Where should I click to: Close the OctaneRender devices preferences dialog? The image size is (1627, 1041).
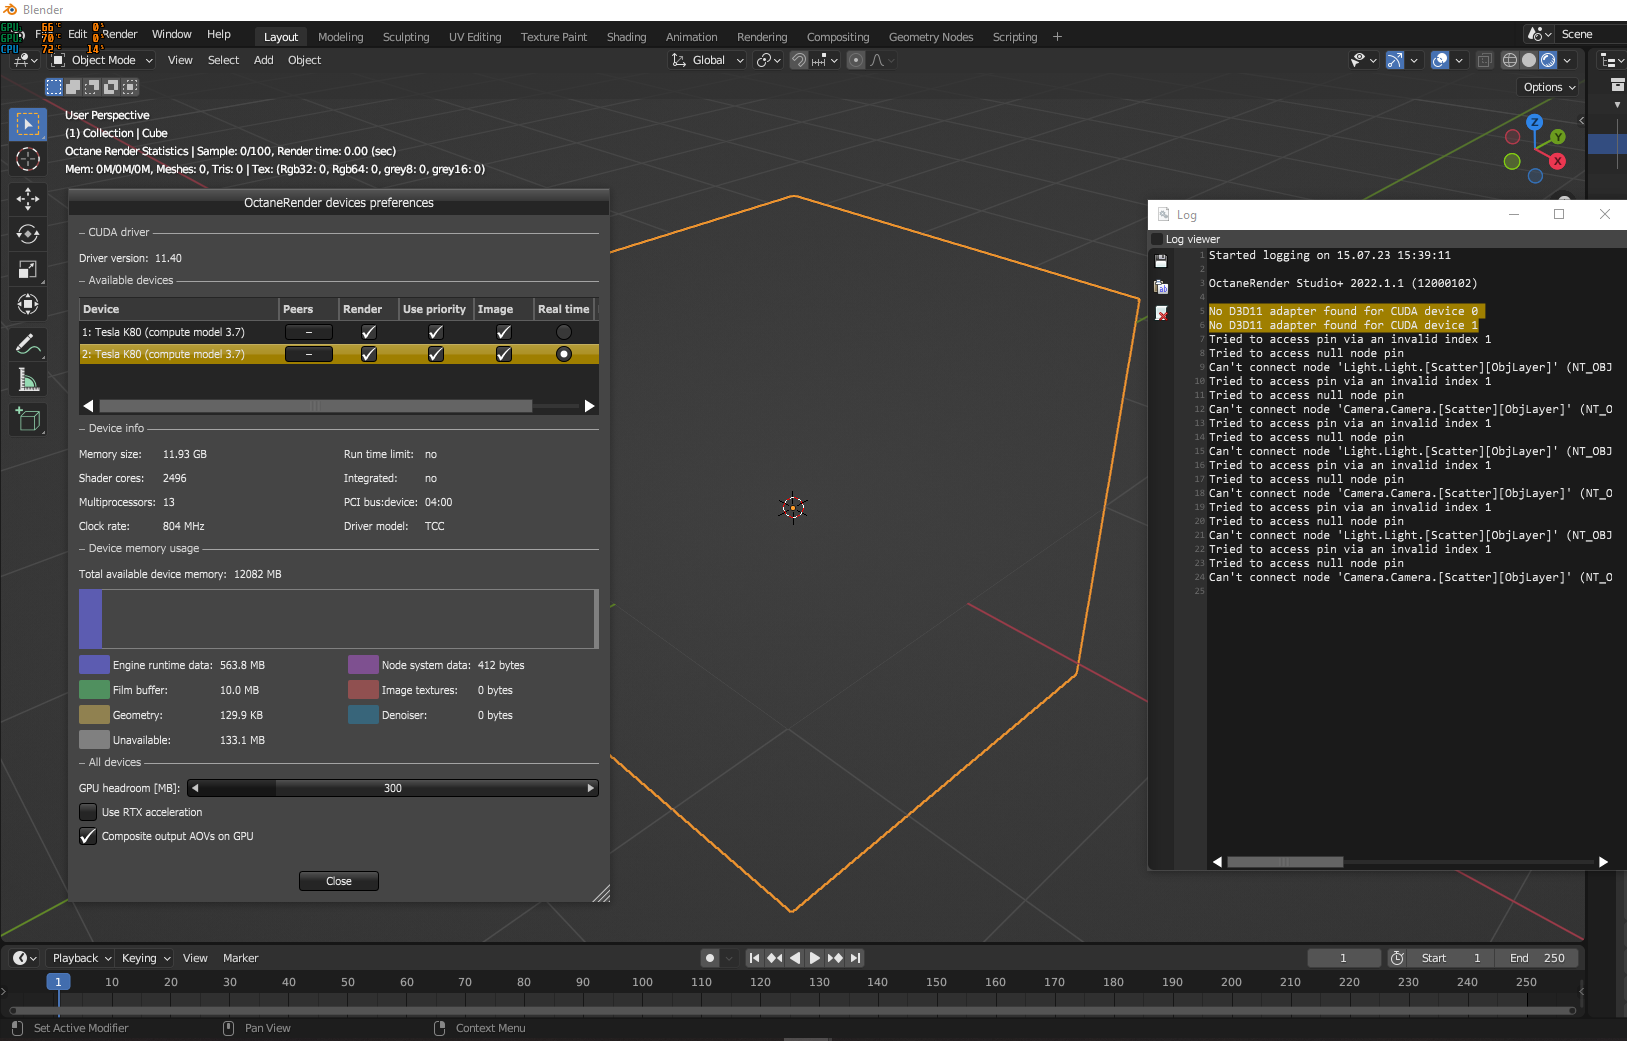pos(339,881)
